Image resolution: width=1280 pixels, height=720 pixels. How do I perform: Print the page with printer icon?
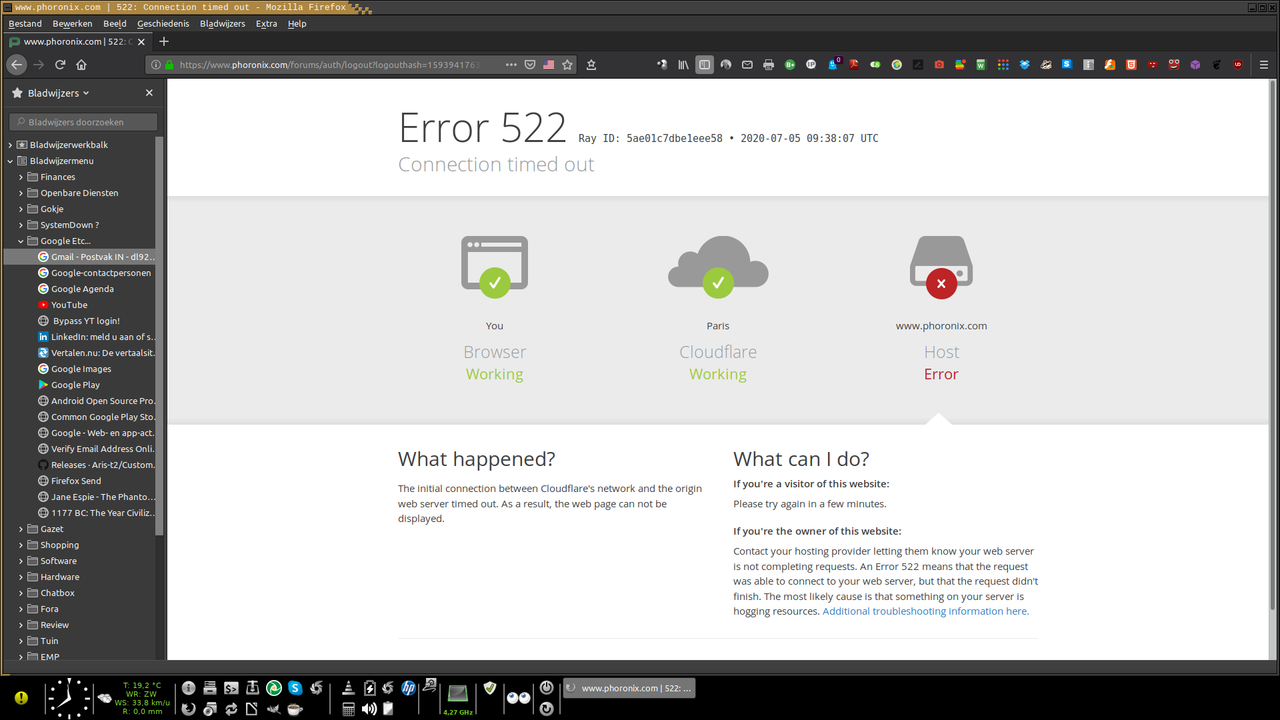click(x=768, y=64)
